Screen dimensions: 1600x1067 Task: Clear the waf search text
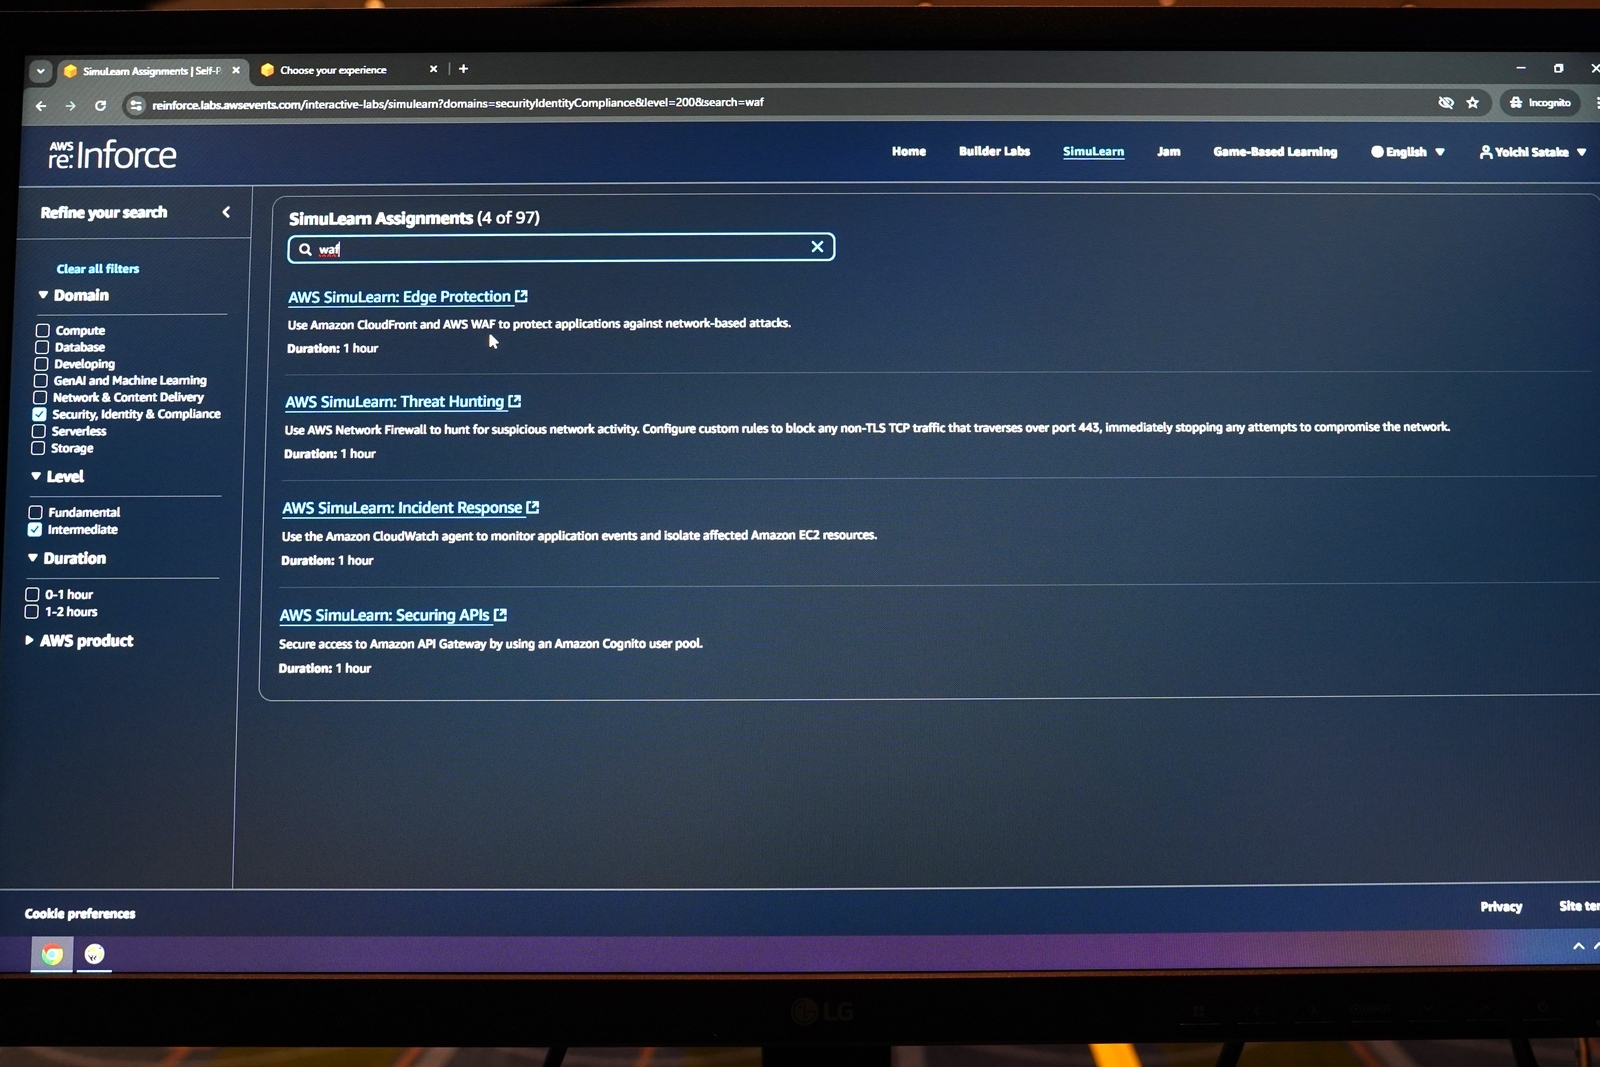tap(817, 247)
